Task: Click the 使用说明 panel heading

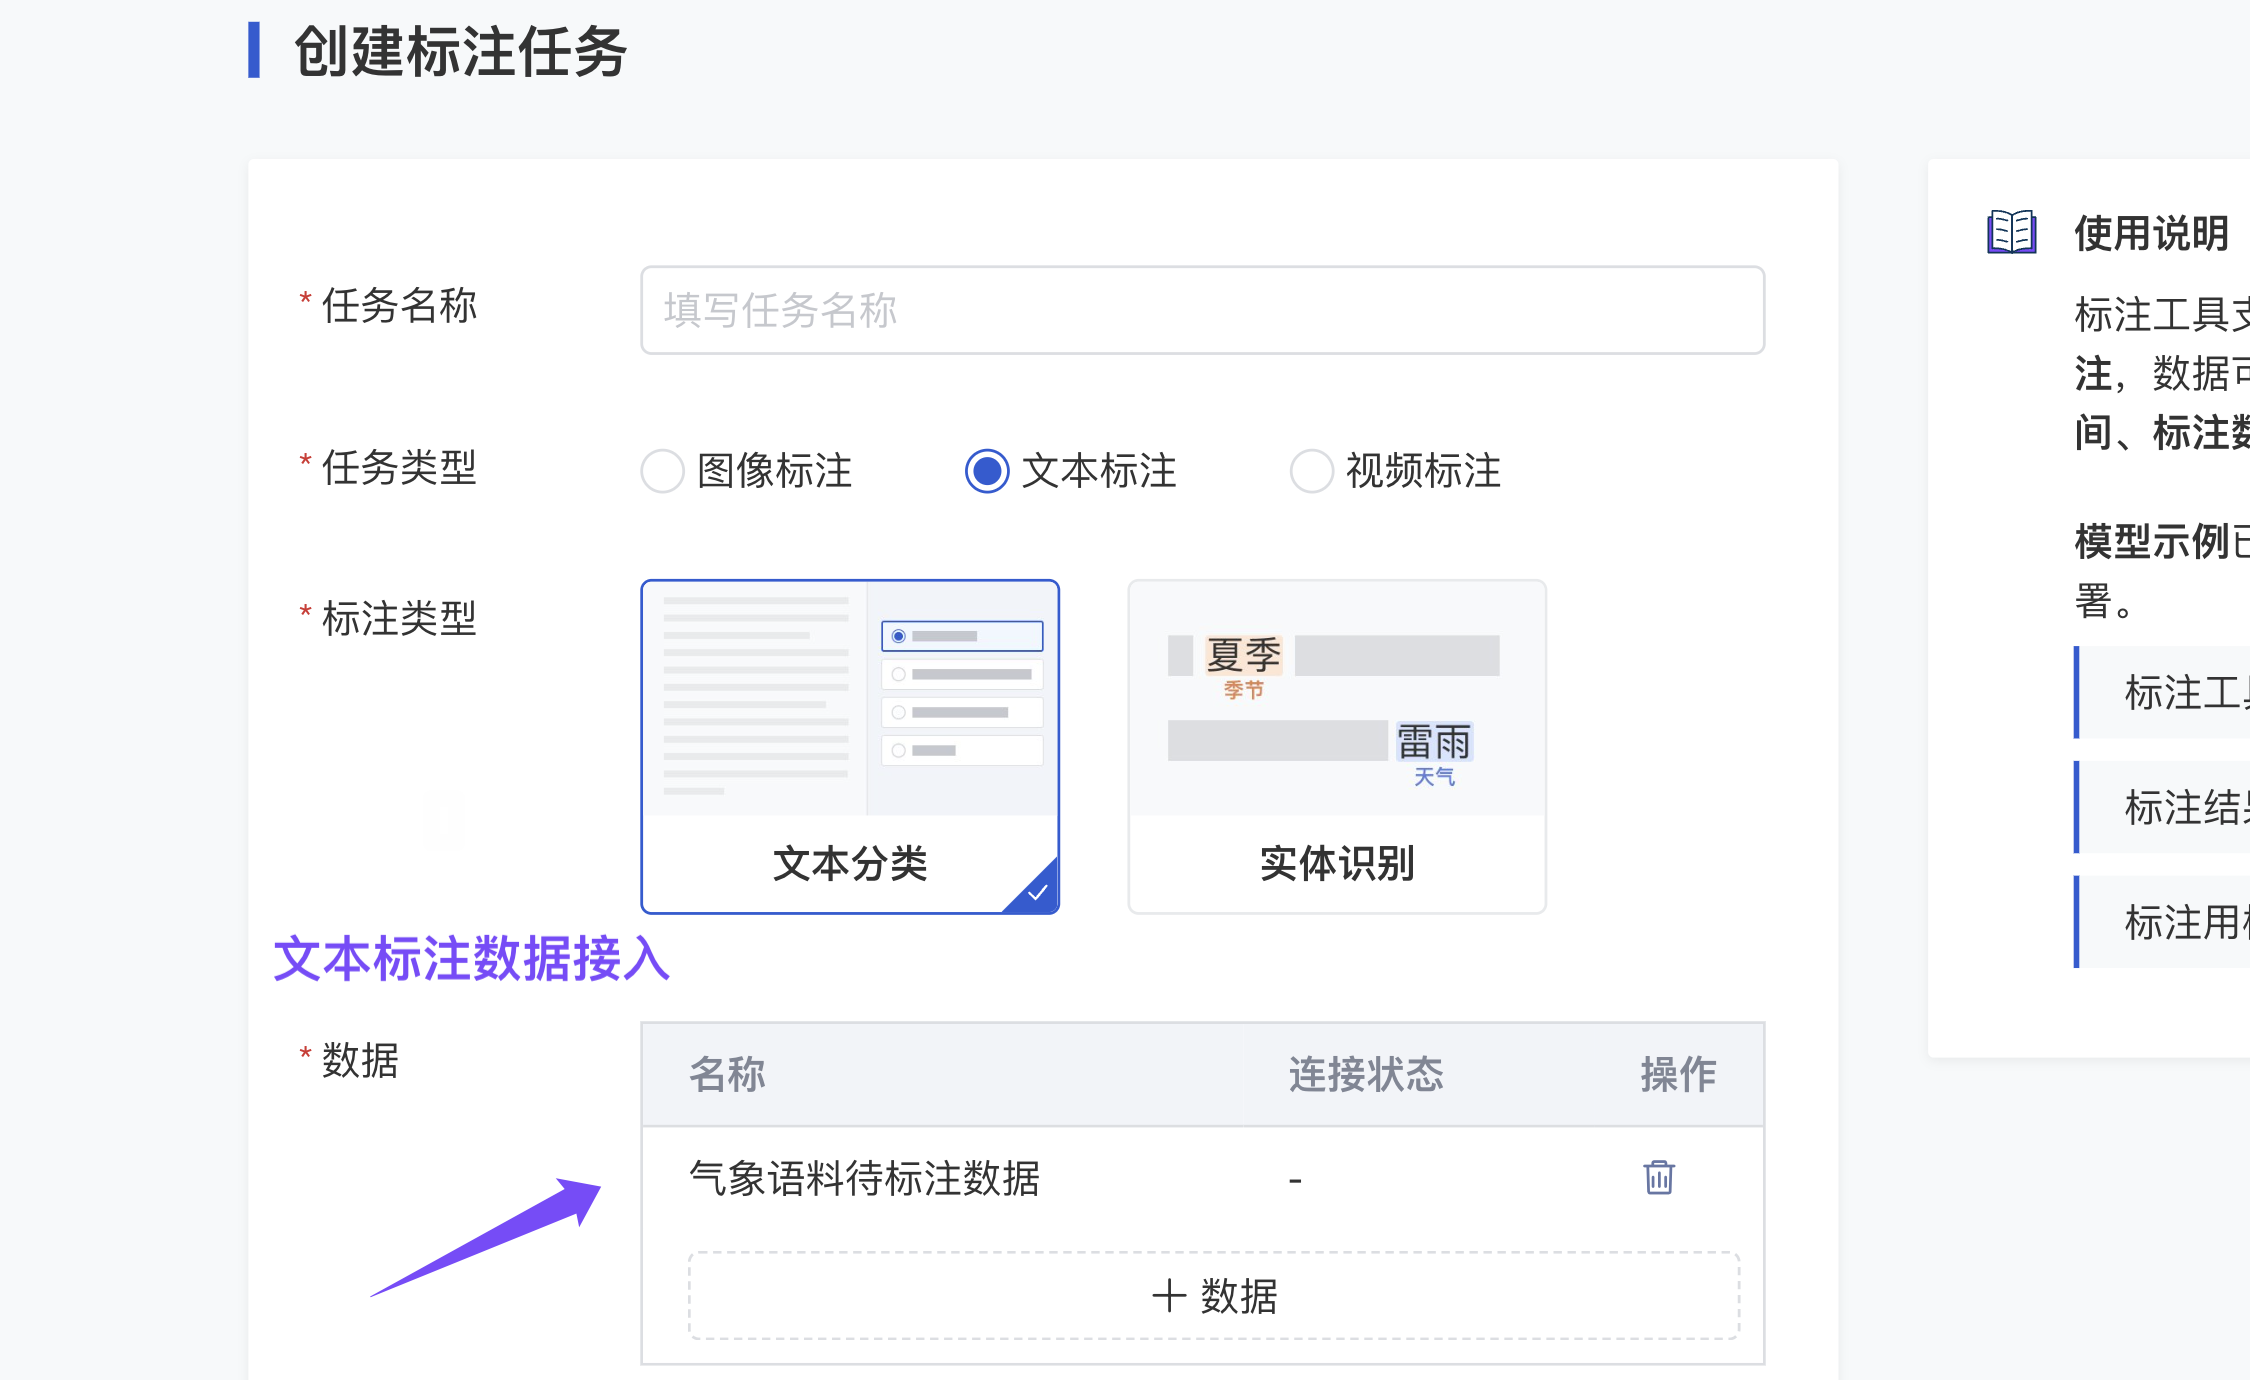Action: click(x=2151, y=233)
